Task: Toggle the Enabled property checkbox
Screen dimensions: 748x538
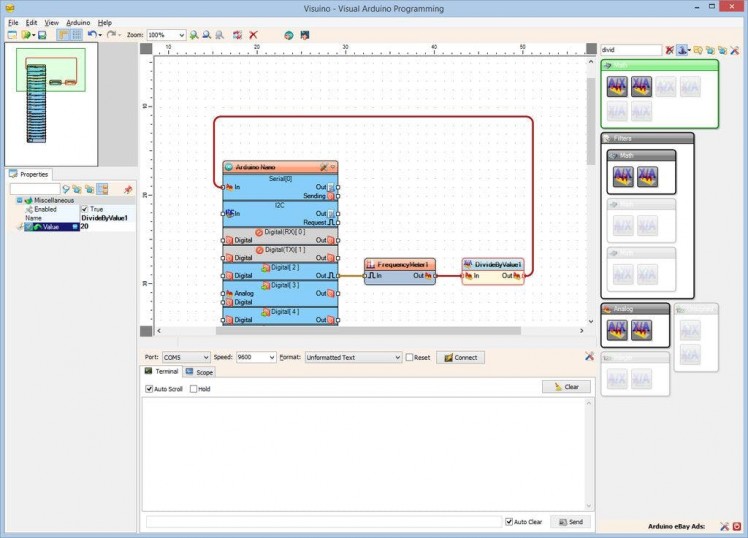Action: point(85,209)
